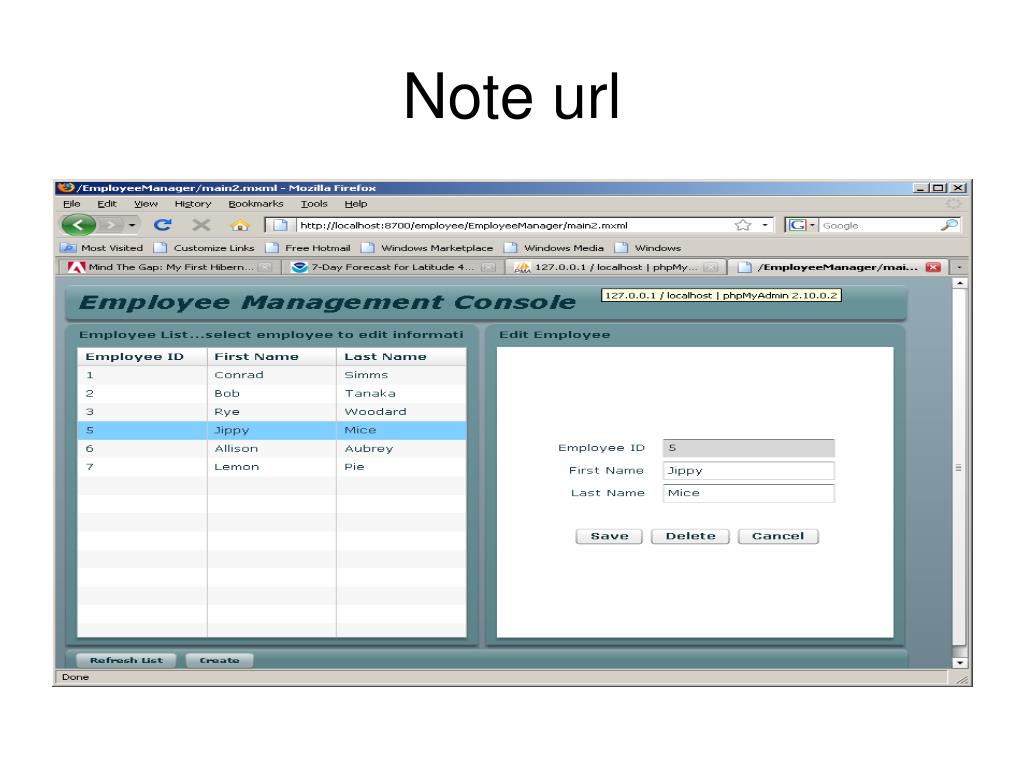Close the EmployeeManager tab with red X
The image size is (1024, 768).
(933, 267)
